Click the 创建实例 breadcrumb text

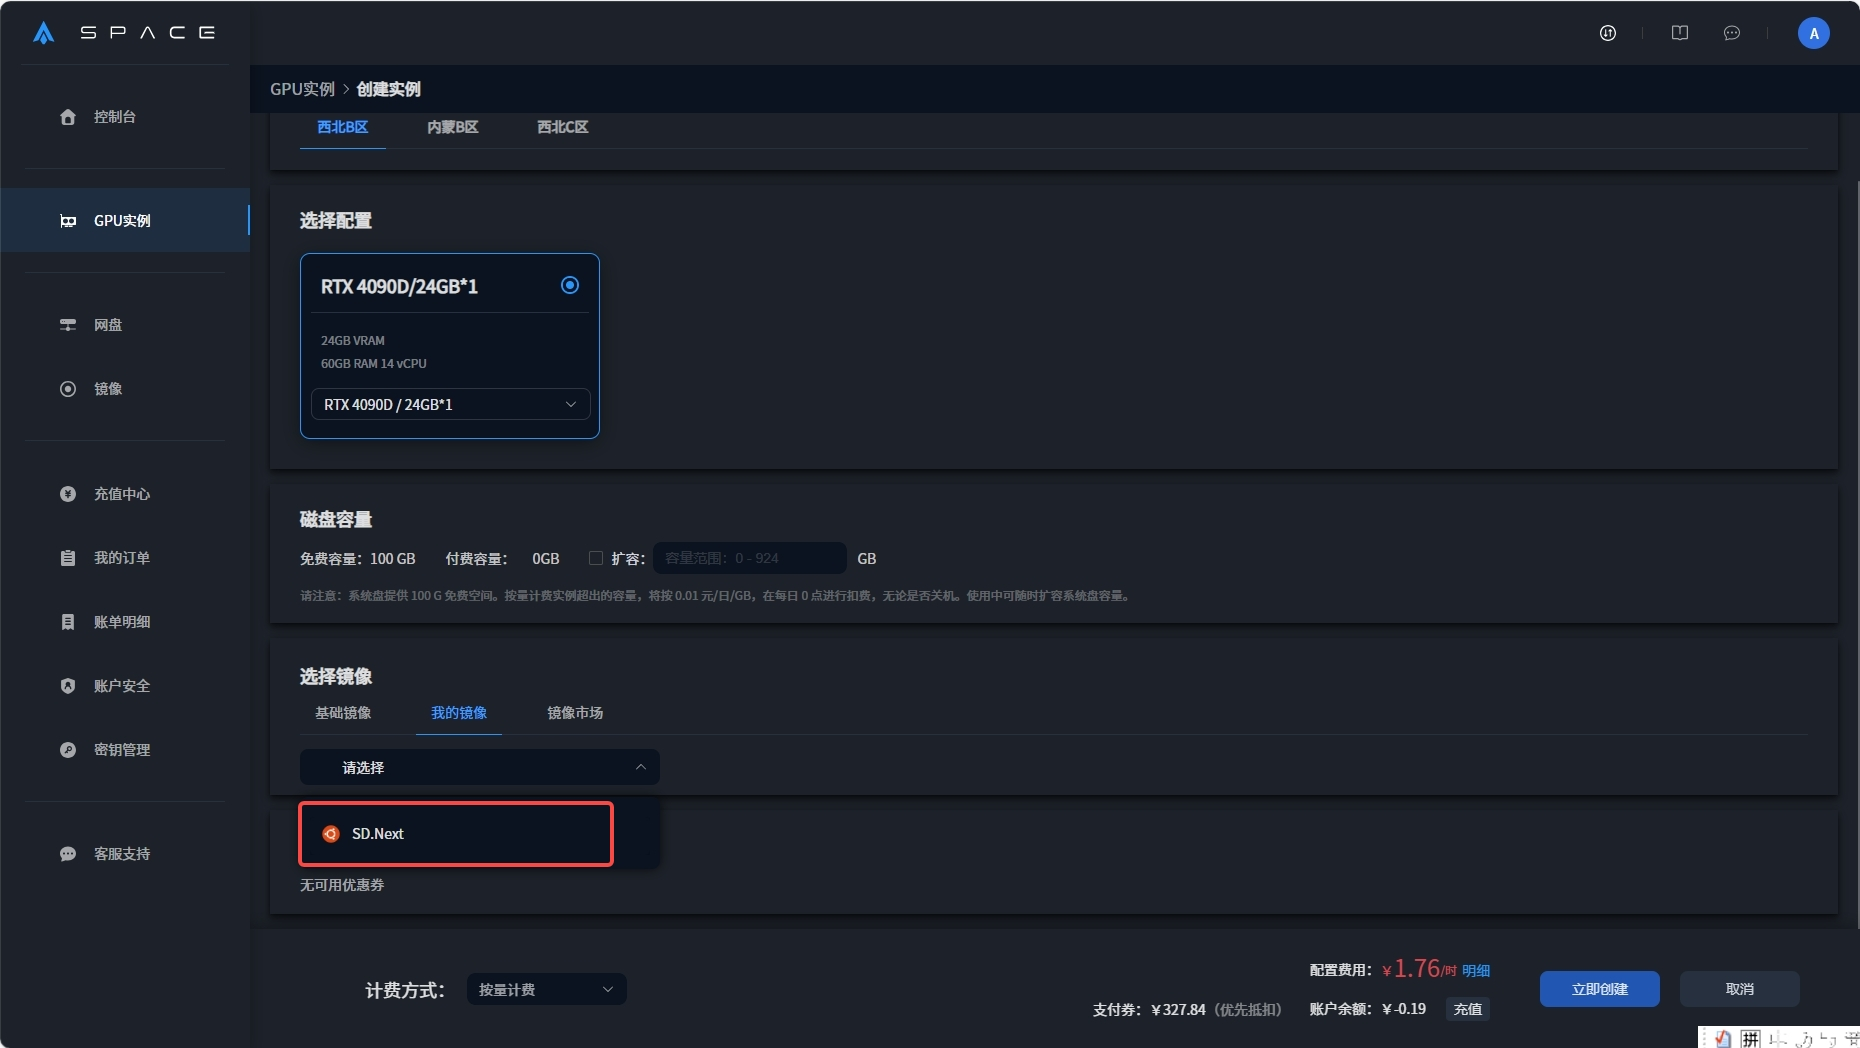[389, 89]
